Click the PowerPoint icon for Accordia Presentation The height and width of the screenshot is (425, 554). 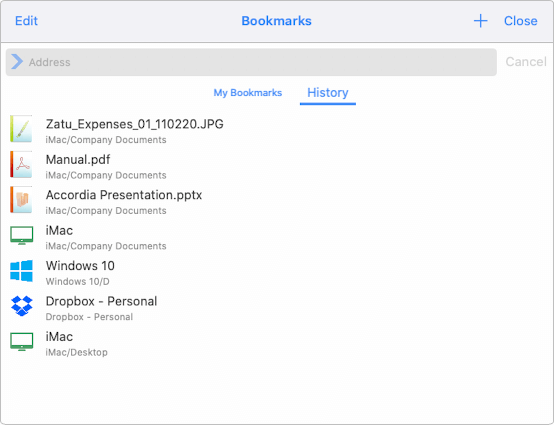[x=21, y=200]
